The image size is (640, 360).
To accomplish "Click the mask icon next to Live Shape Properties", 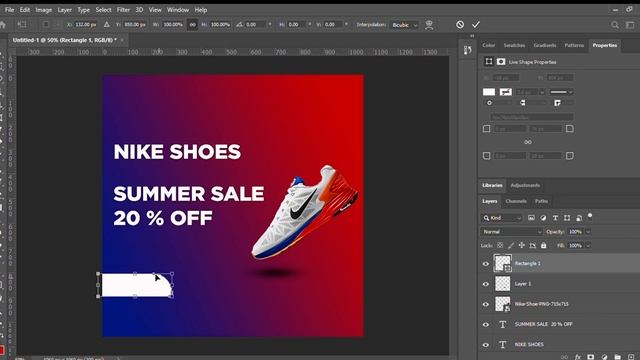I will 501,62.
